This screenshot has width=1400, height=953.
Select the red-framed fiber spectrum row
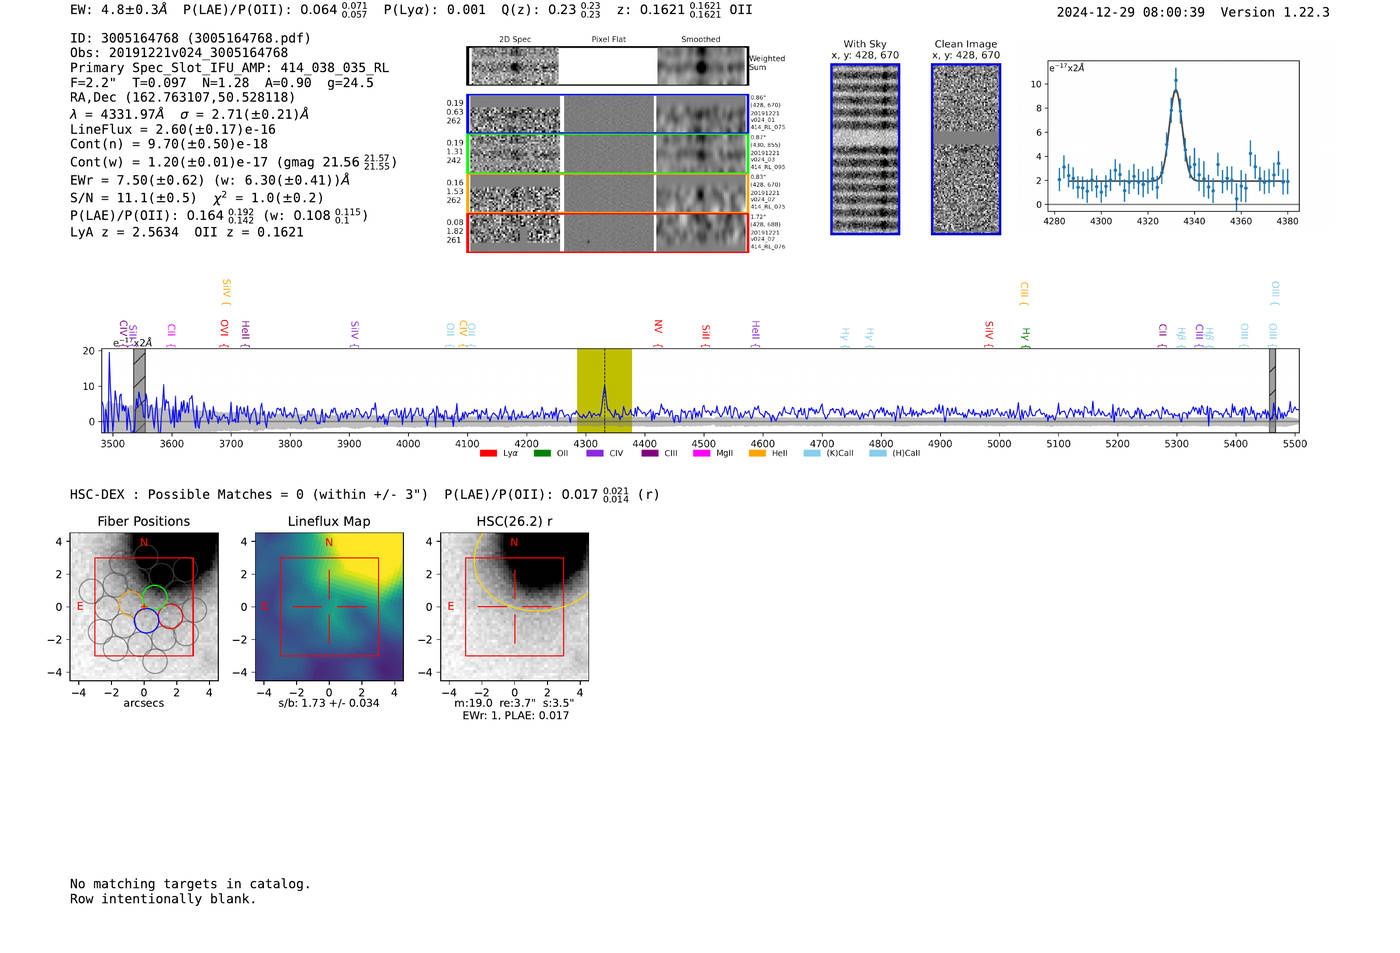click(x=608, y=232)
